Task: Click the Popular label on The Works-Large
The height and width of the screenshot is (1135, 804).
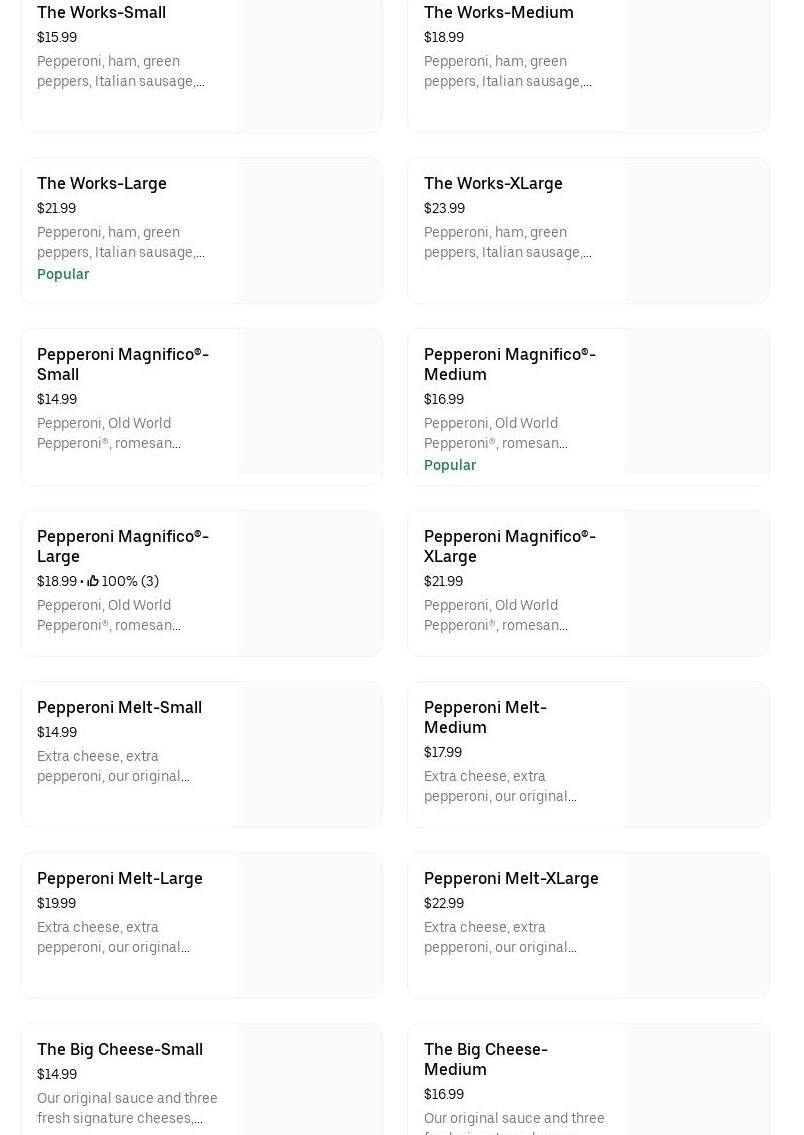Action: (x=63, y=274)
